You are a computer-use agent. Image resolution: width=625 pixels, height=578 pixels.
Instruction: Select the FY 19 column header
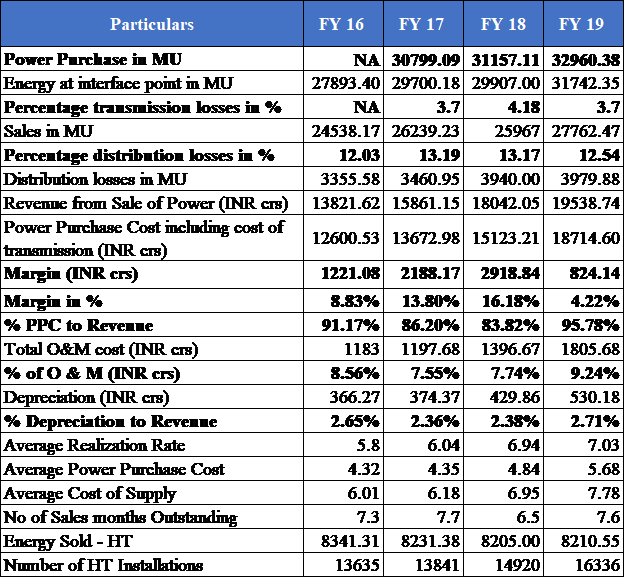pos(584,24)
